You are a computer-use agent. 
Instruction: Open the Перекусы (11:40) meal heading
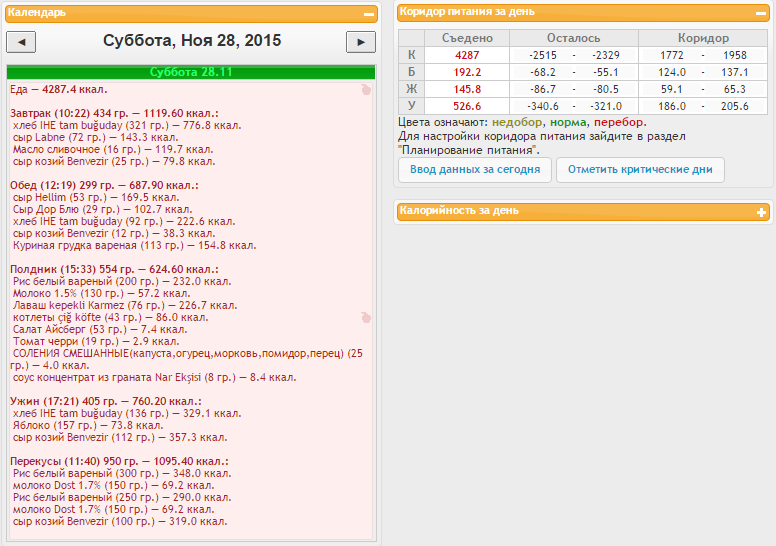(119, 461)
